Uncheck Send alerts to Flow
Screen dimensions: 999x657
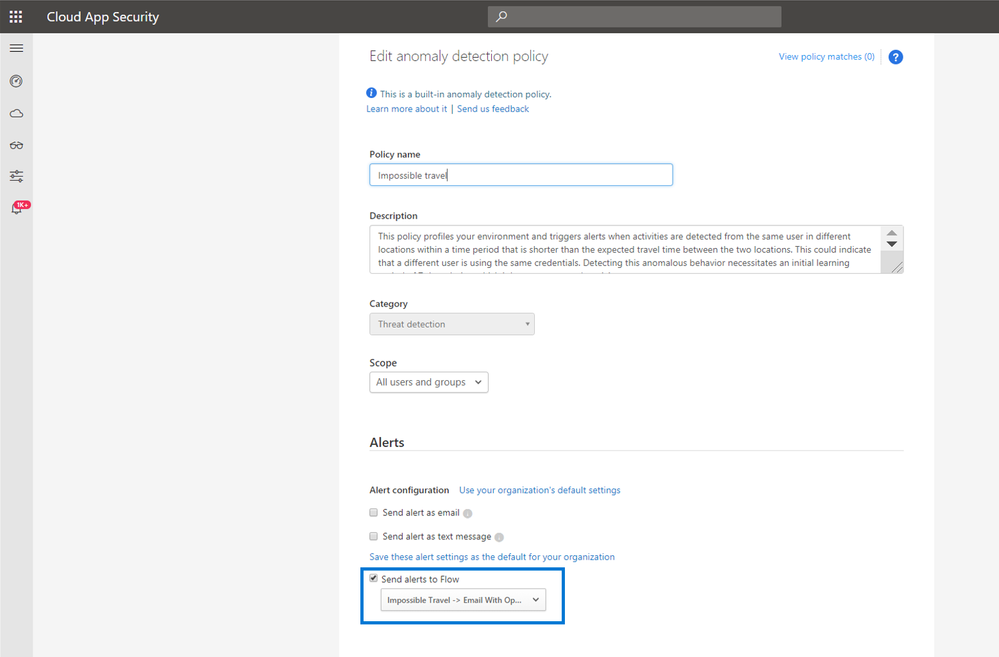click(374, 579)
